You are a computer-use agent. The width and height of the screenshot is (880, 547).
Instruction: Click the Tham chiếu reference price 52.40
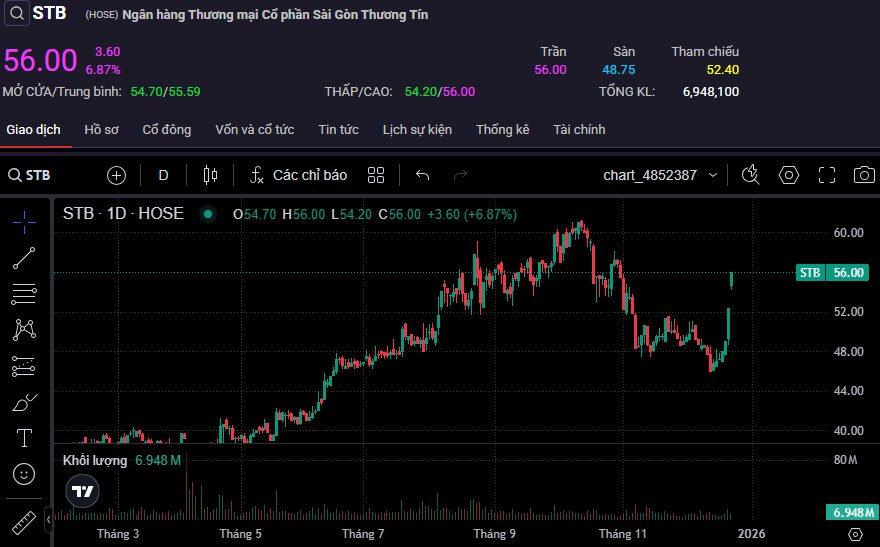pyautogui.click(x=723, y=70)
